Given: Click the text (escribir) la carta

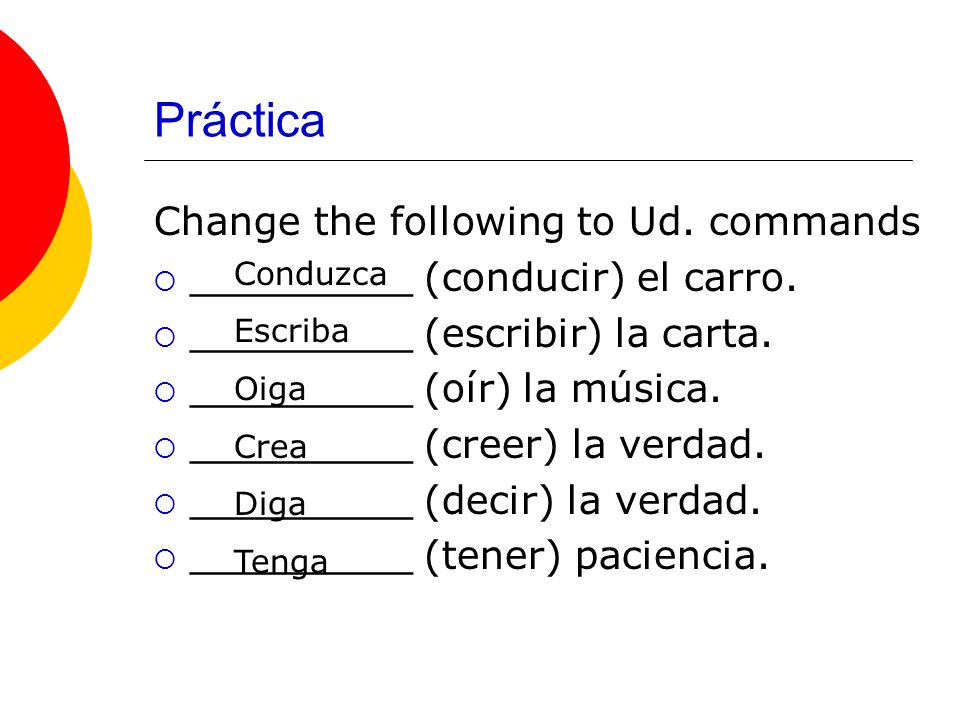Looking at the screenshot, I should [598, 334].
